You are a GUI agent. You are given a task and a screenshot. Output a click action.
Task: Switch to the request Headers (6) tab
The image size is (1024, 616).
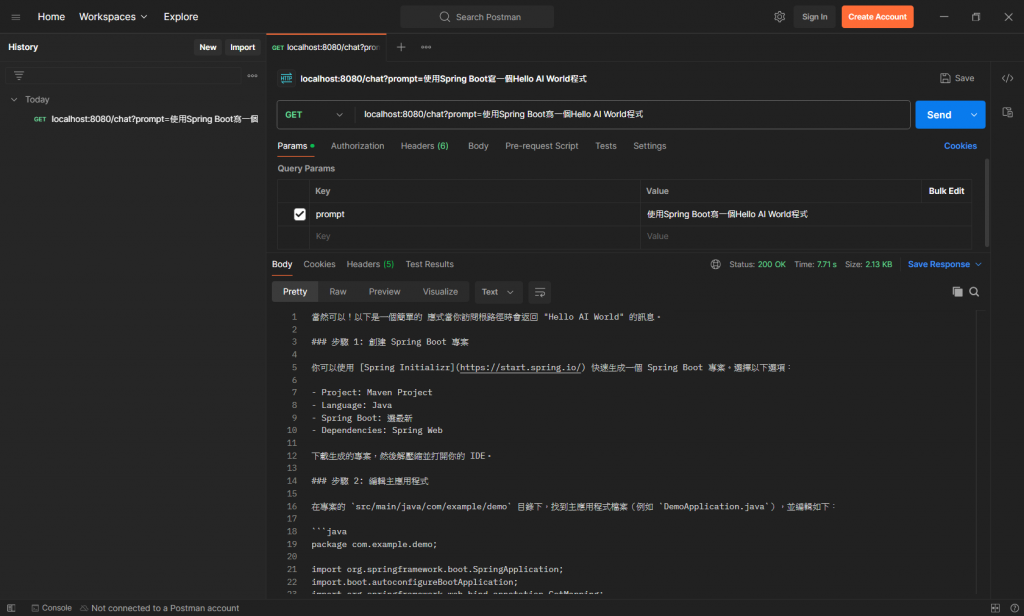pyautogui.click(x=424, y=146)
